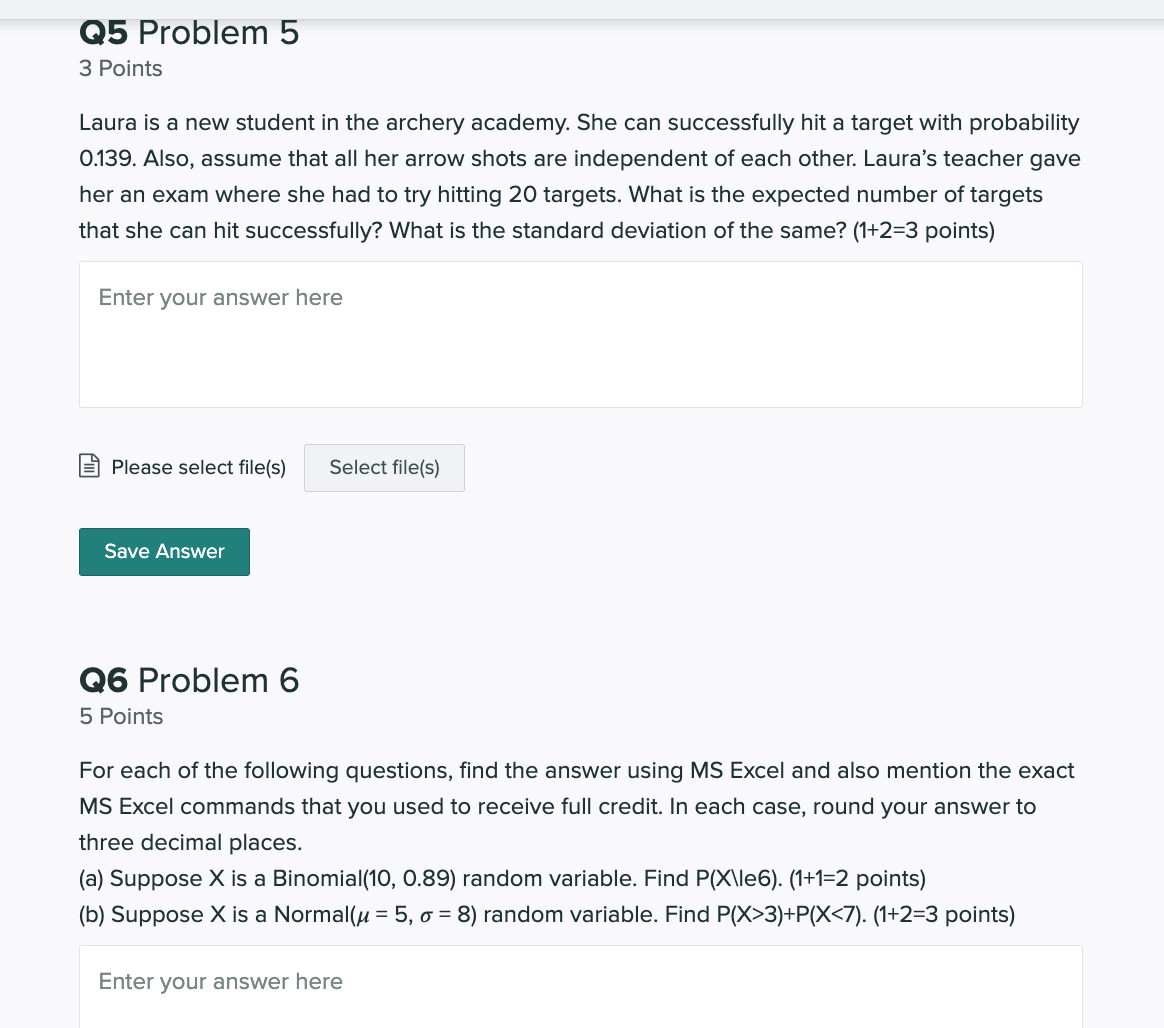Click the Enter your answer here placeholder for Q6

click(220, 981)
